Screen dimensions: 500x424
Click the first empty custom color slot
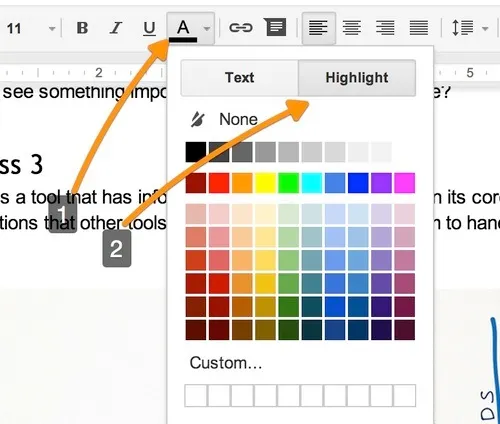click(x=196, y=396)
